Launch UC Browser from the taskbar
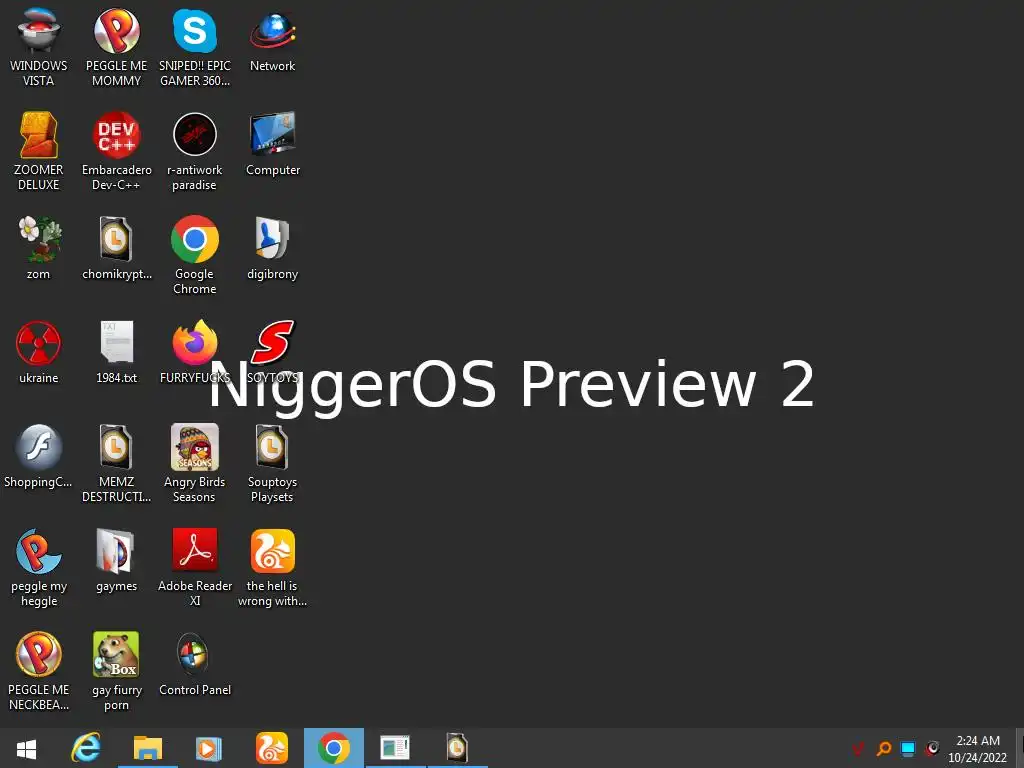The image size is (1024, 768). click(272, 748)
